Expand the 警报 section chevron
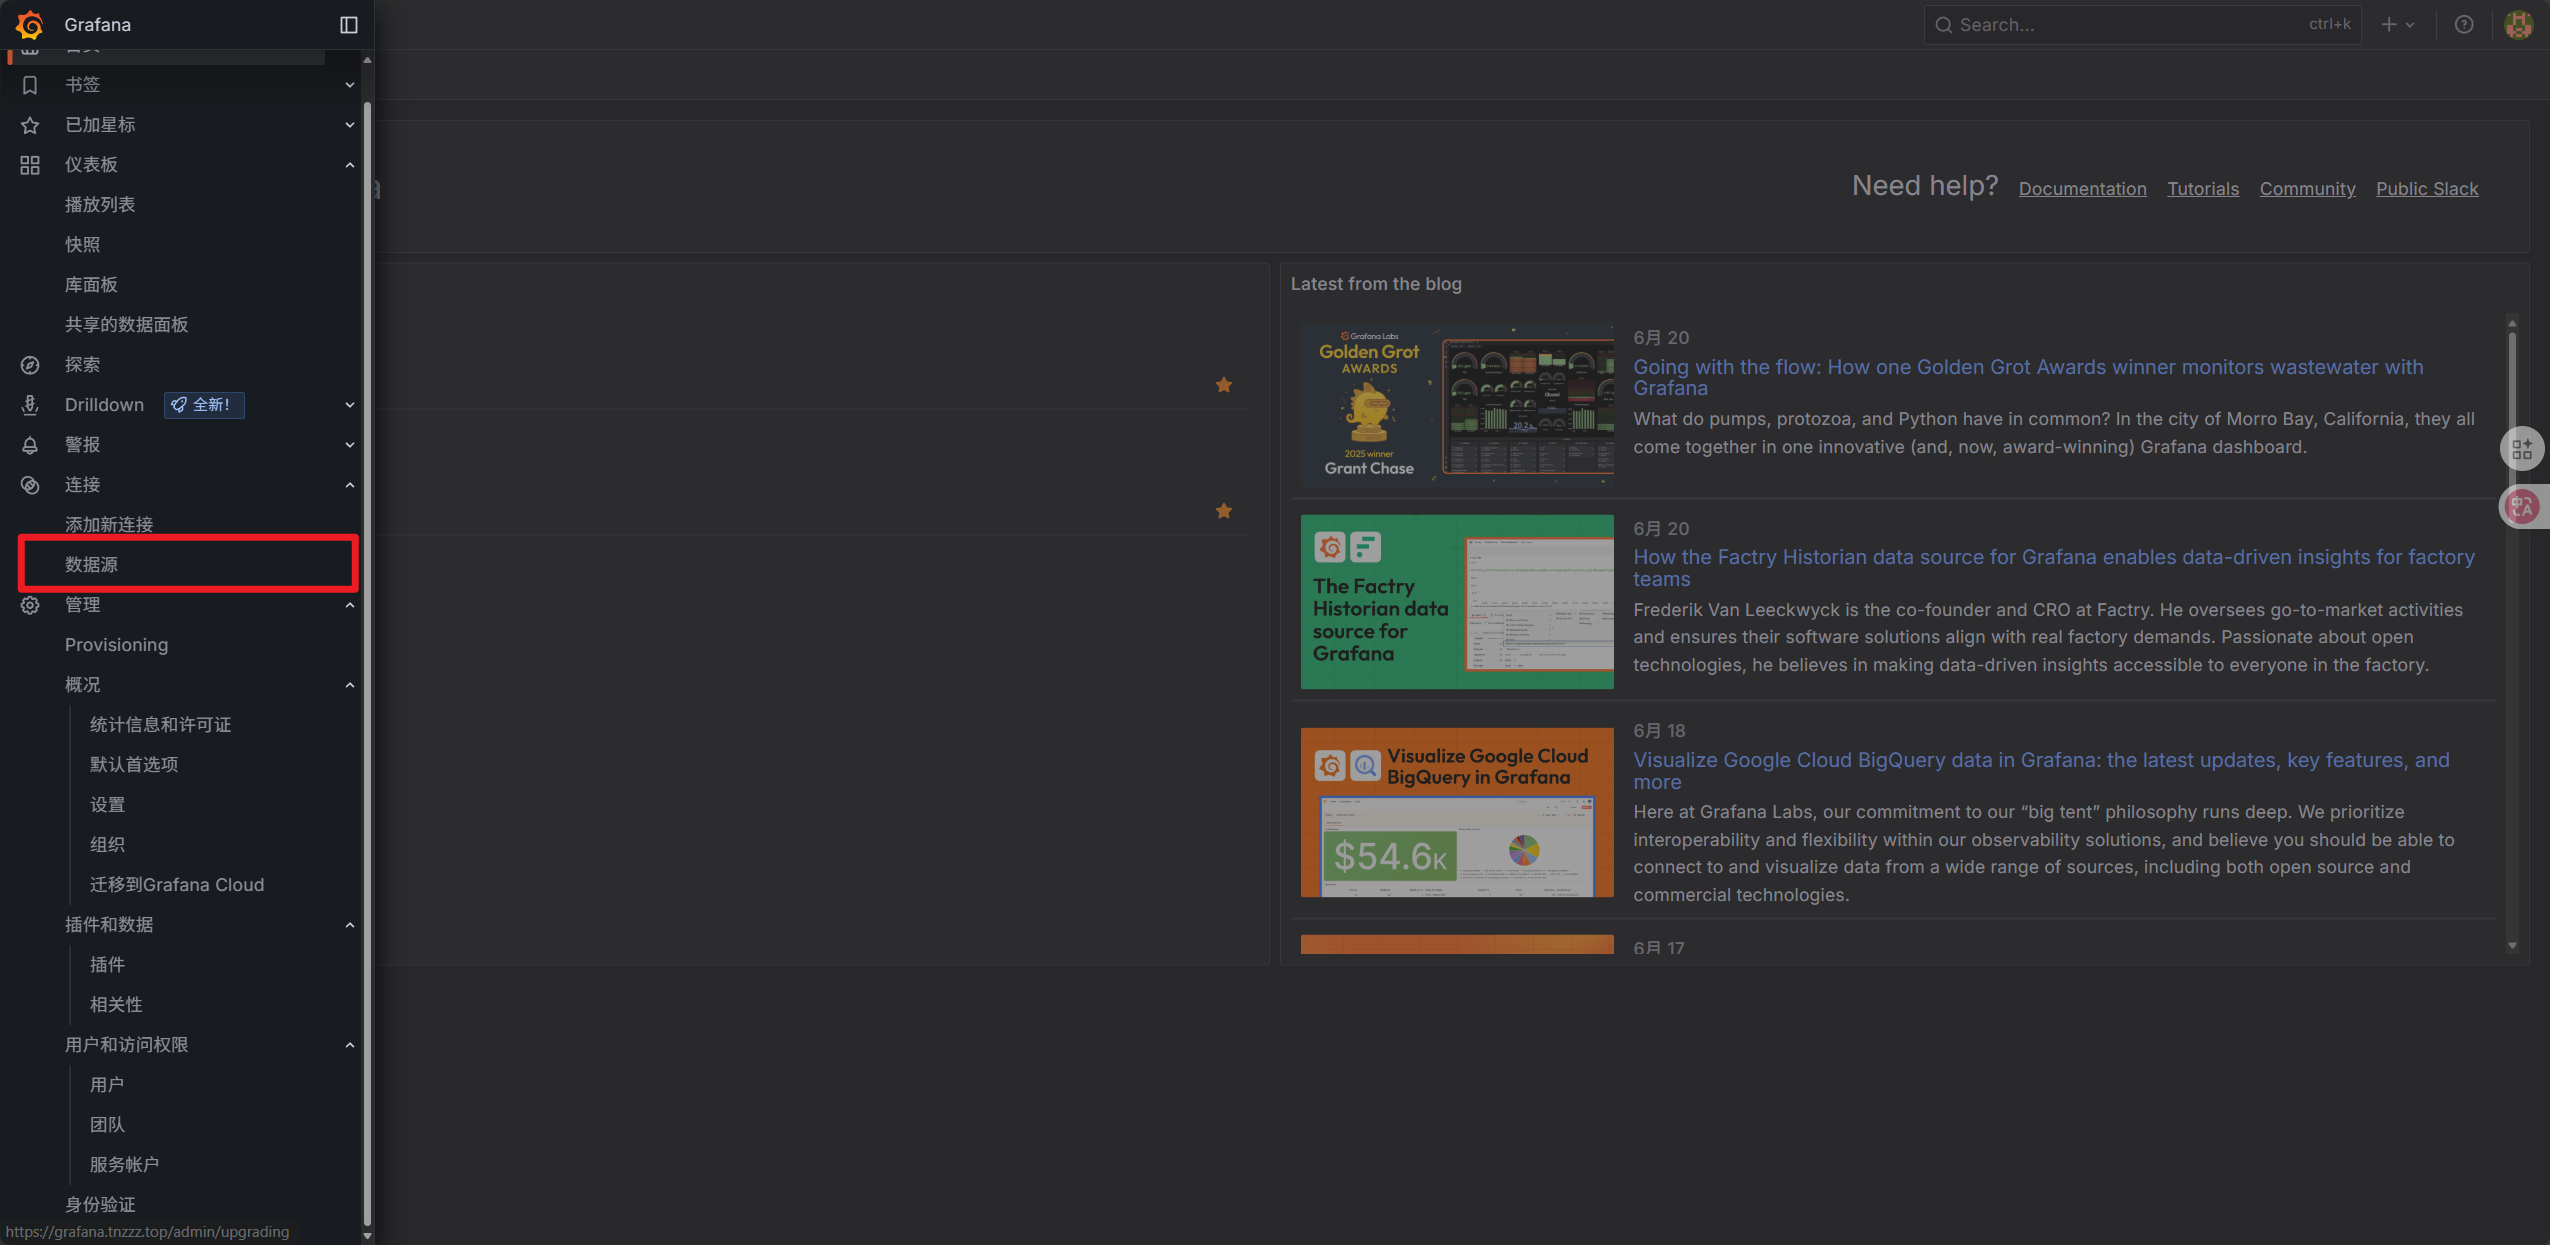Screen dimensions: 2550x1245 click(350, 445)
